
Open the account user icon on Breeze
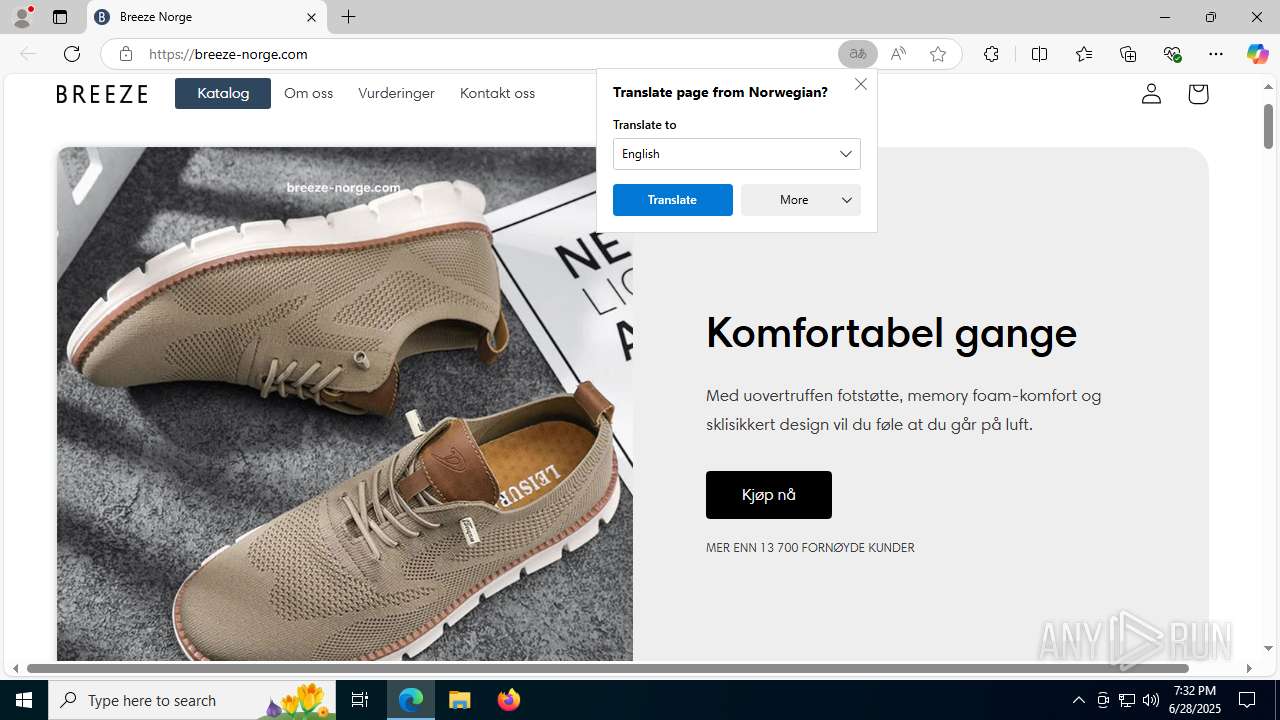click(1151, 93)
